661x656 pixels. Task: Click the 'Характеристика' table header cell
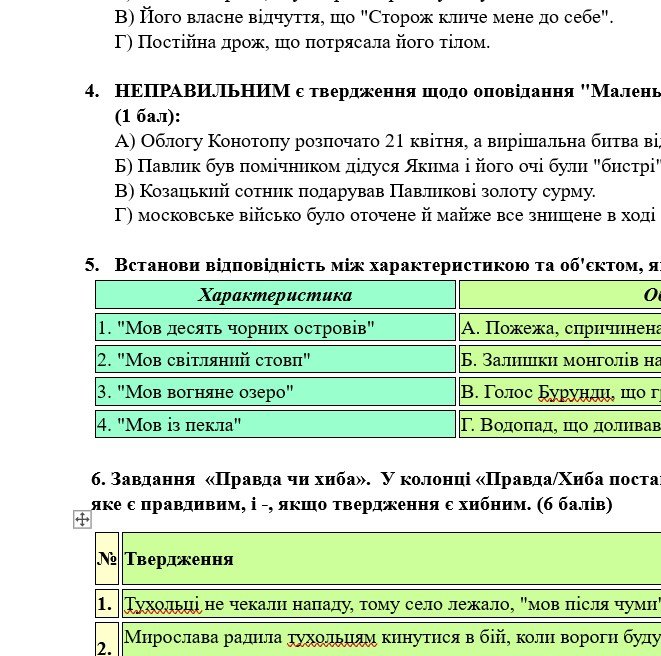(x=275, y=295)
